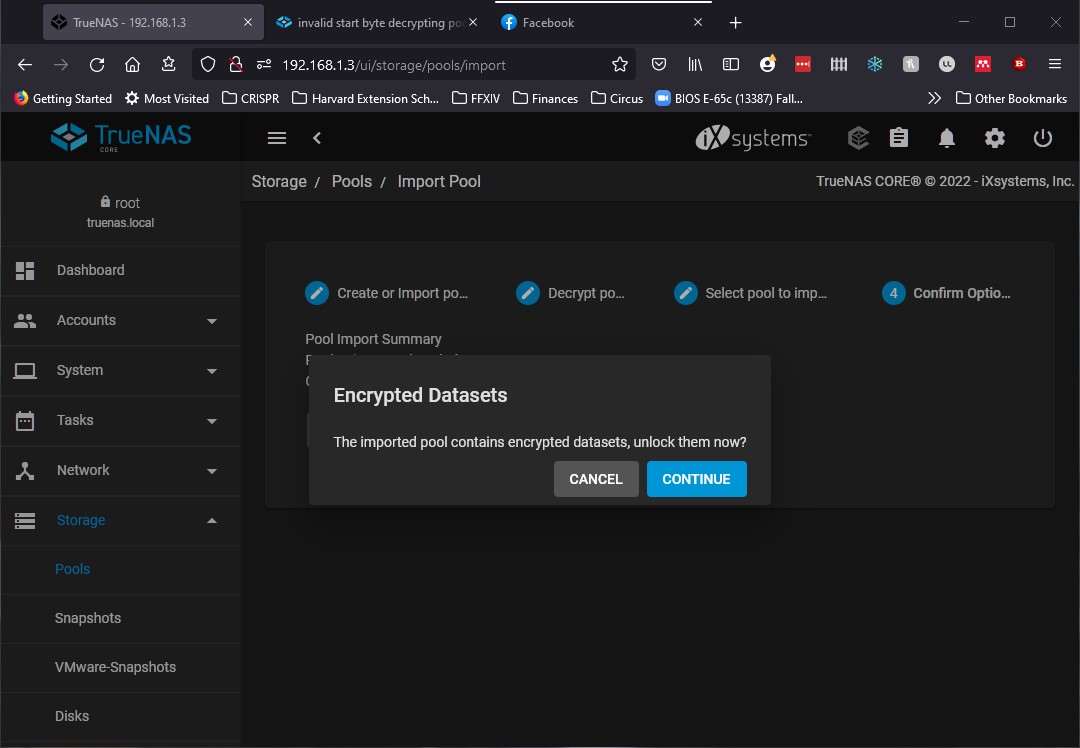Viewport: 1080px width, 748px height.
Task: Reload the current page
Action: [96, 65]
